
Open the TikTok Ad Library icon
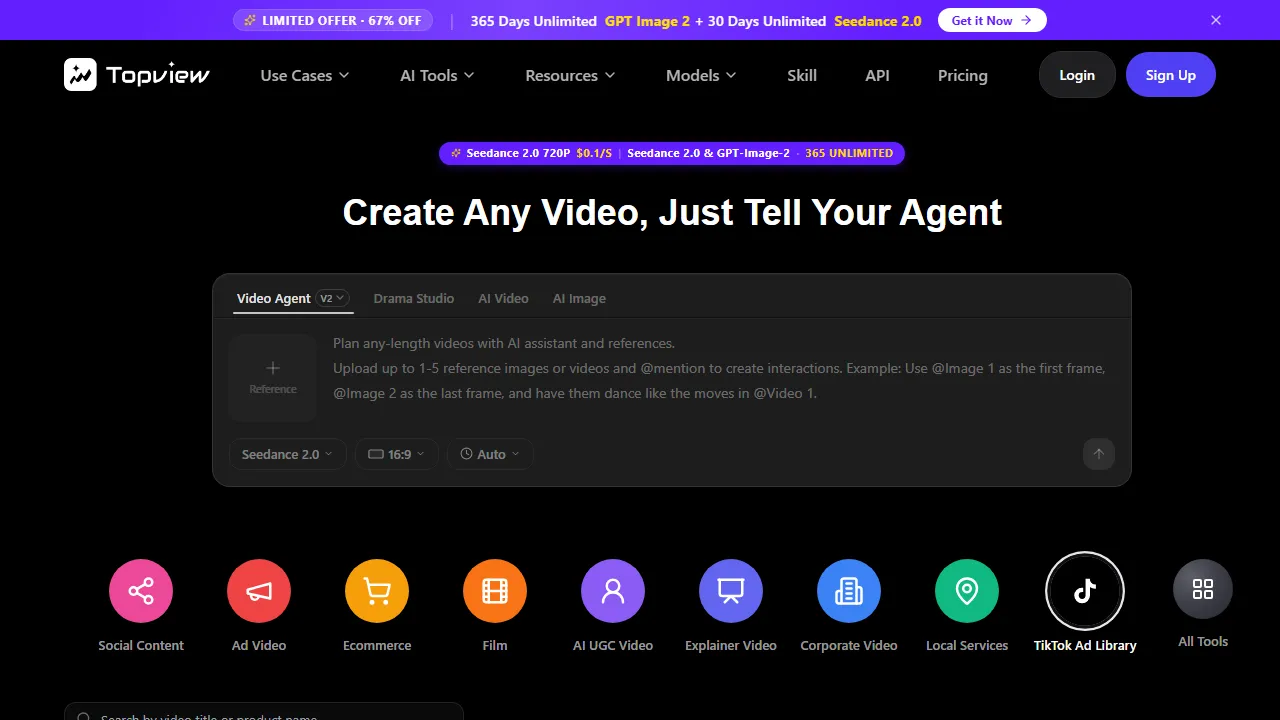tap(1085, 591)
